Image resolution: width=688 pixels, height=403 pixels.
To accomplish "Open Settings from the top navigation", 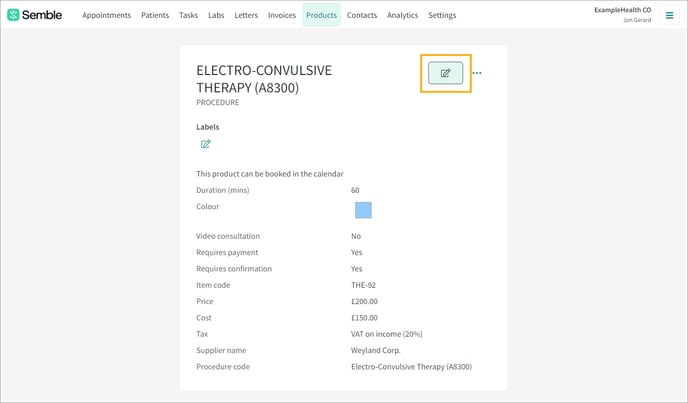I will [x=442, y=15].
